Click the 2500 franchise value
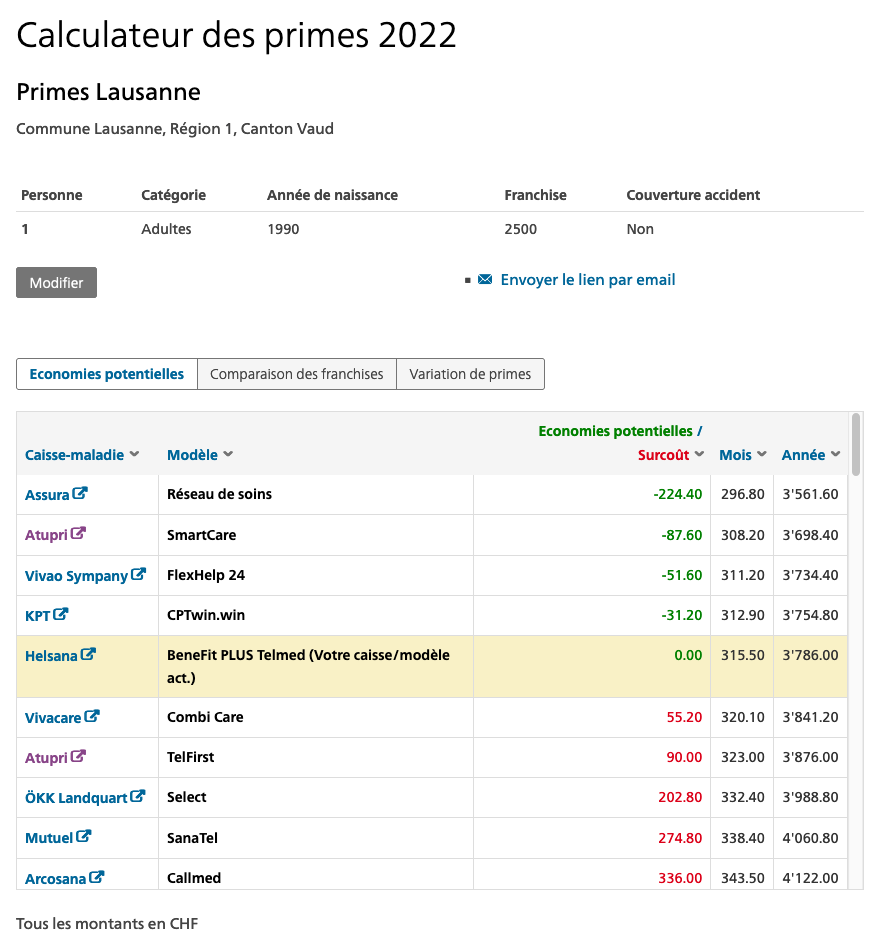This screenshot has width=875, height=946. (521, 229)
